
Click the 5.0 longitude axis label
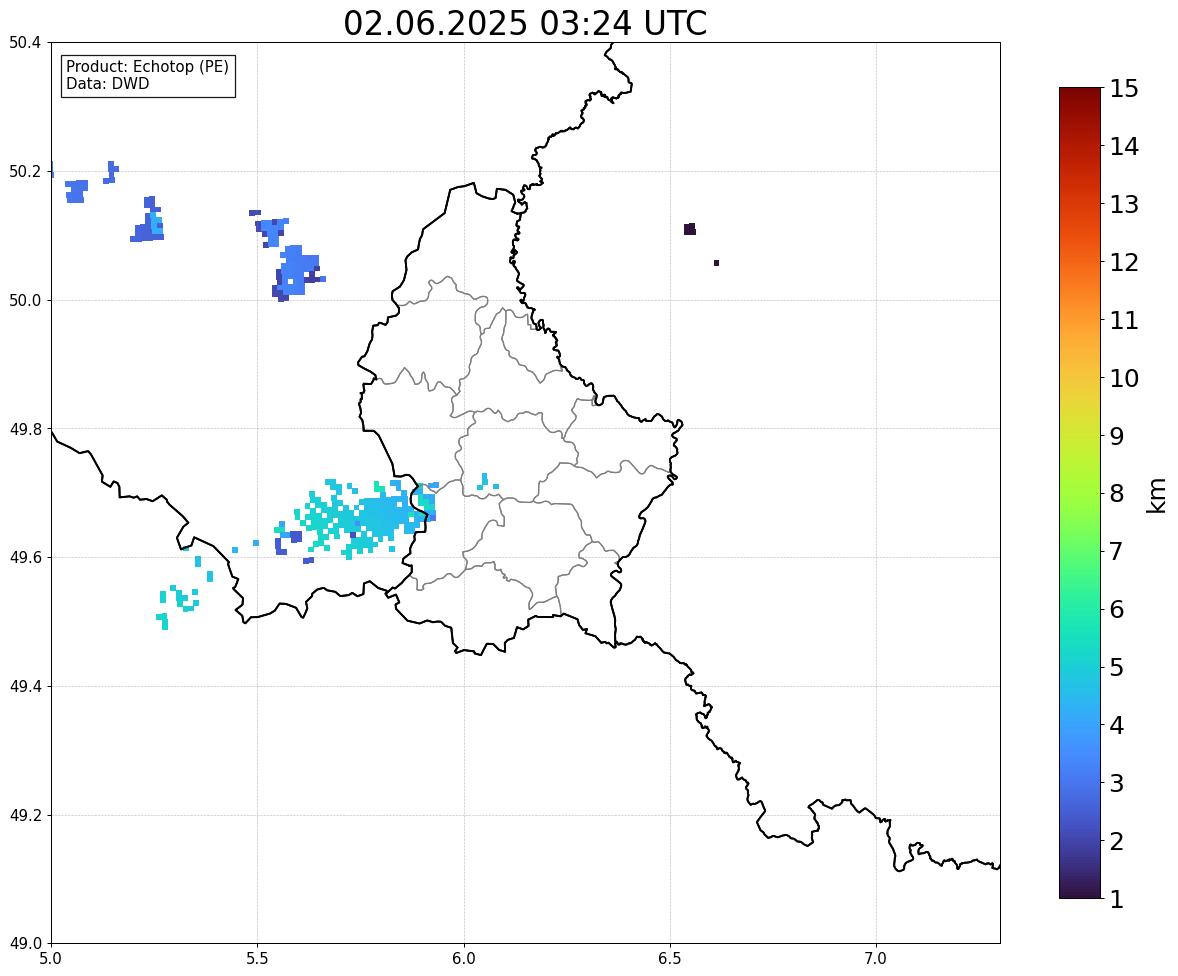[x=51, y=959]
